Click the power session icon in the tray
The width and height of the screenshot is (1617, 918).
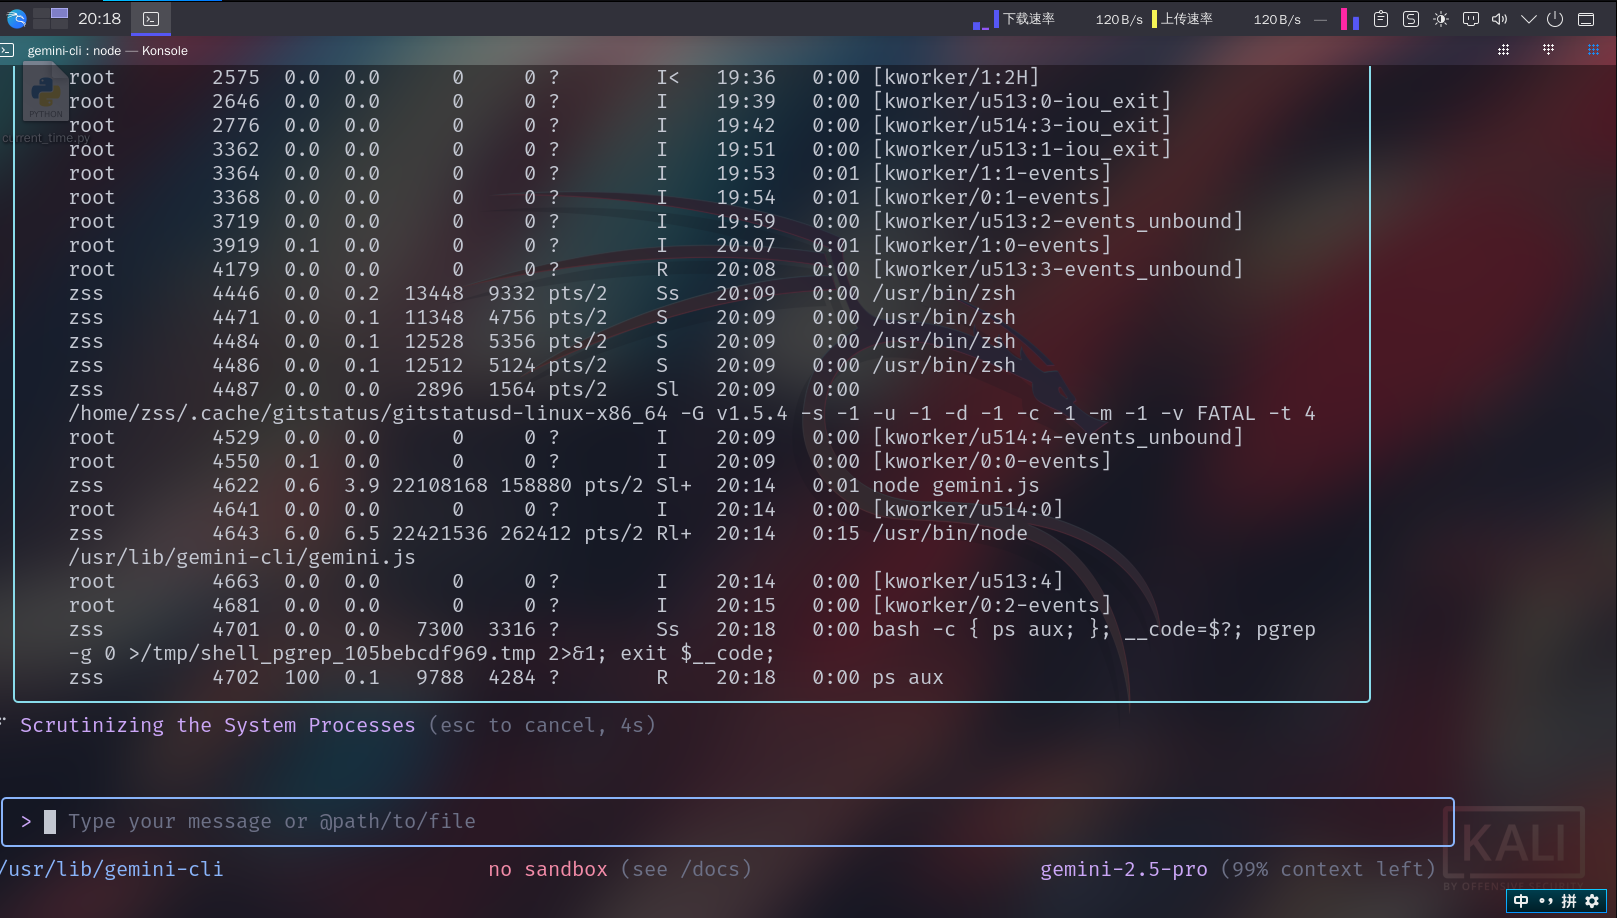(1556, 18)
